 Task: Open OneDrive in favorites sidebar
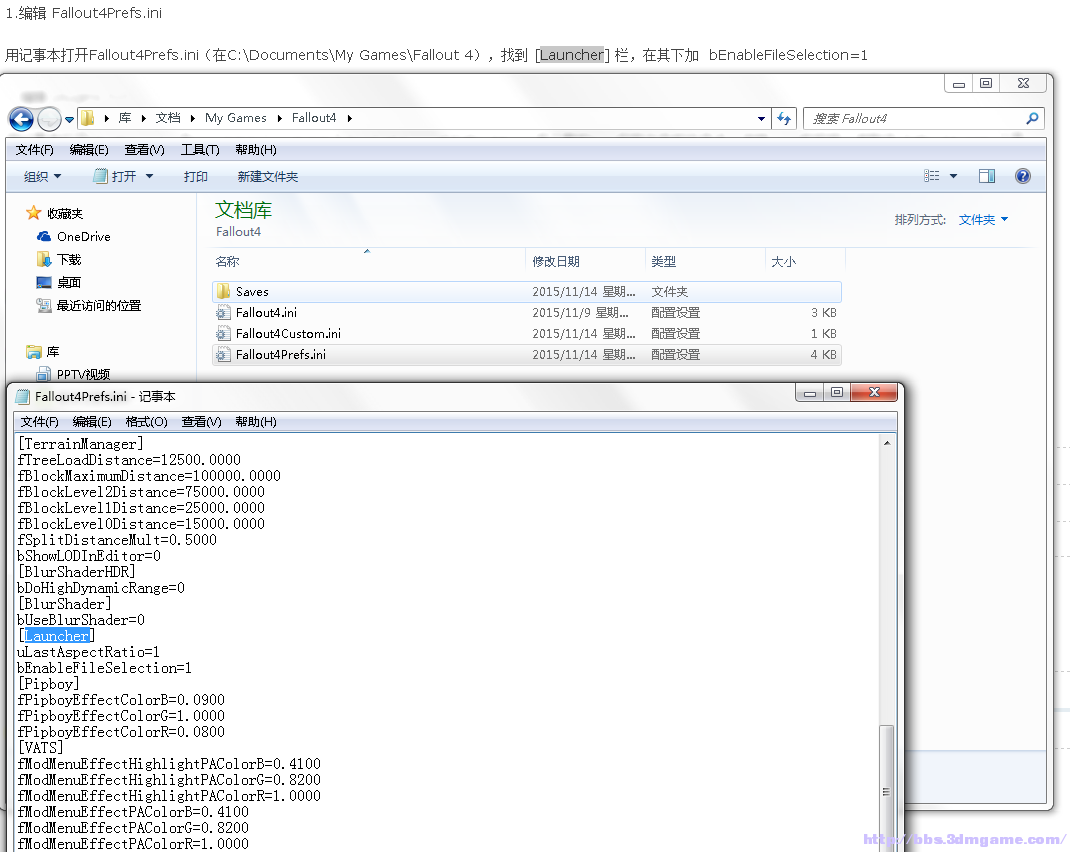tap(83, 237)
